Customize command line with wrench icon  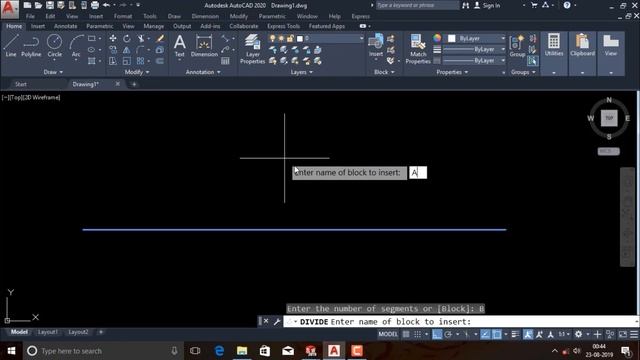click(x=277, y=322)
